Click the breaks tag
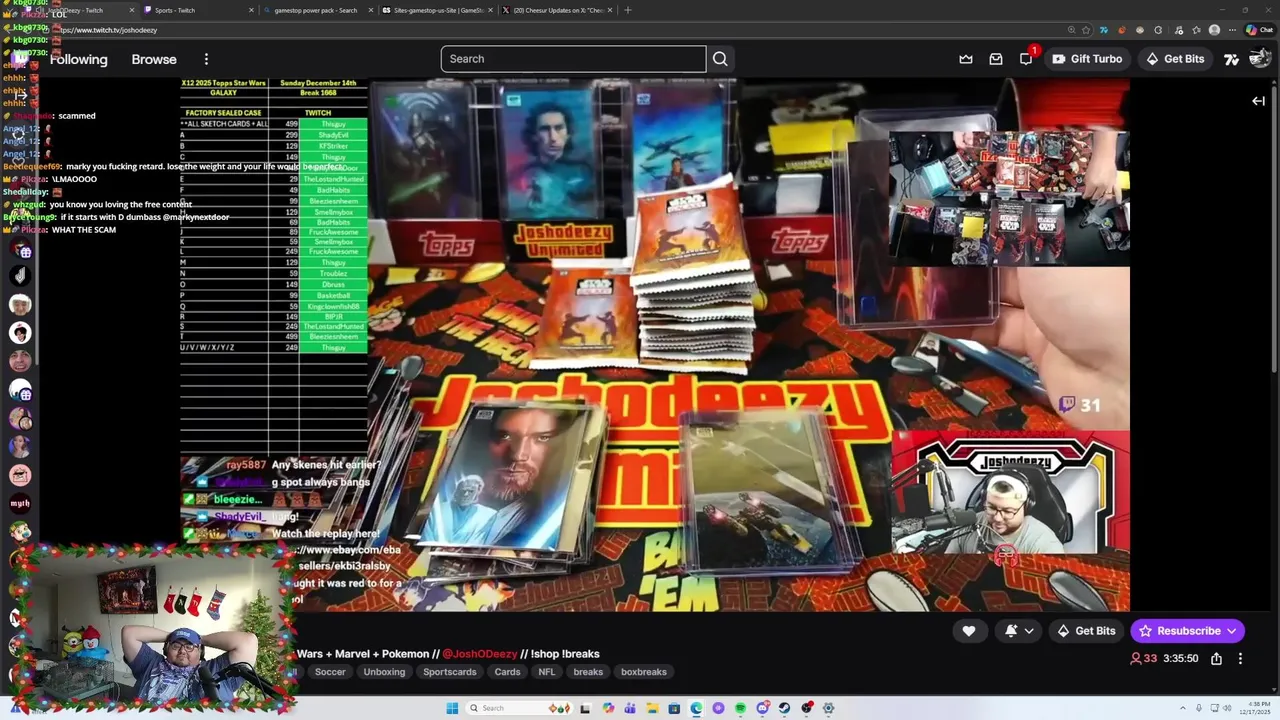 588,672
